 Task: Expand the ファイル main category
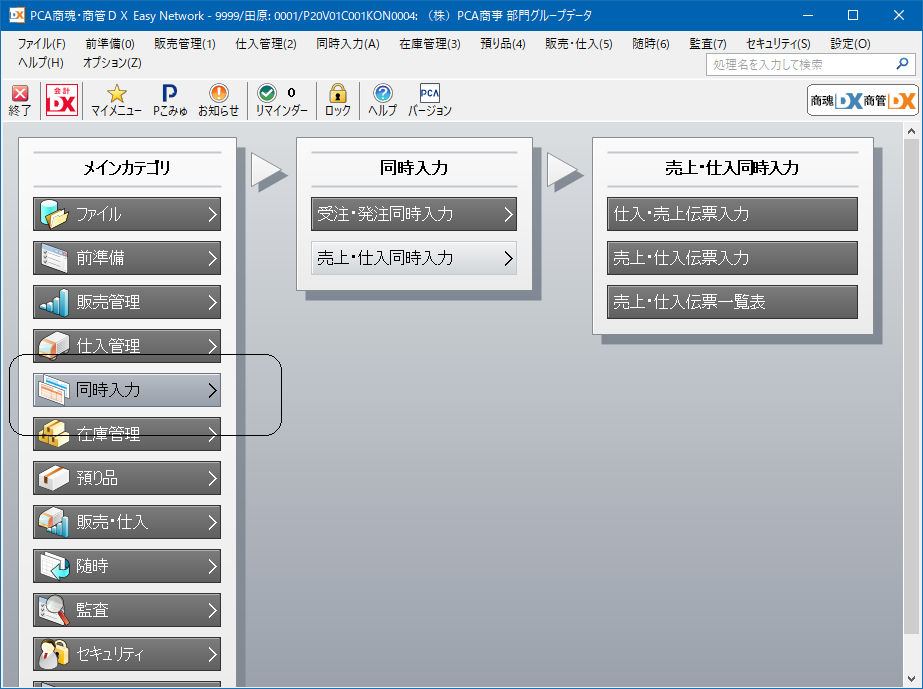coord(127,214)
